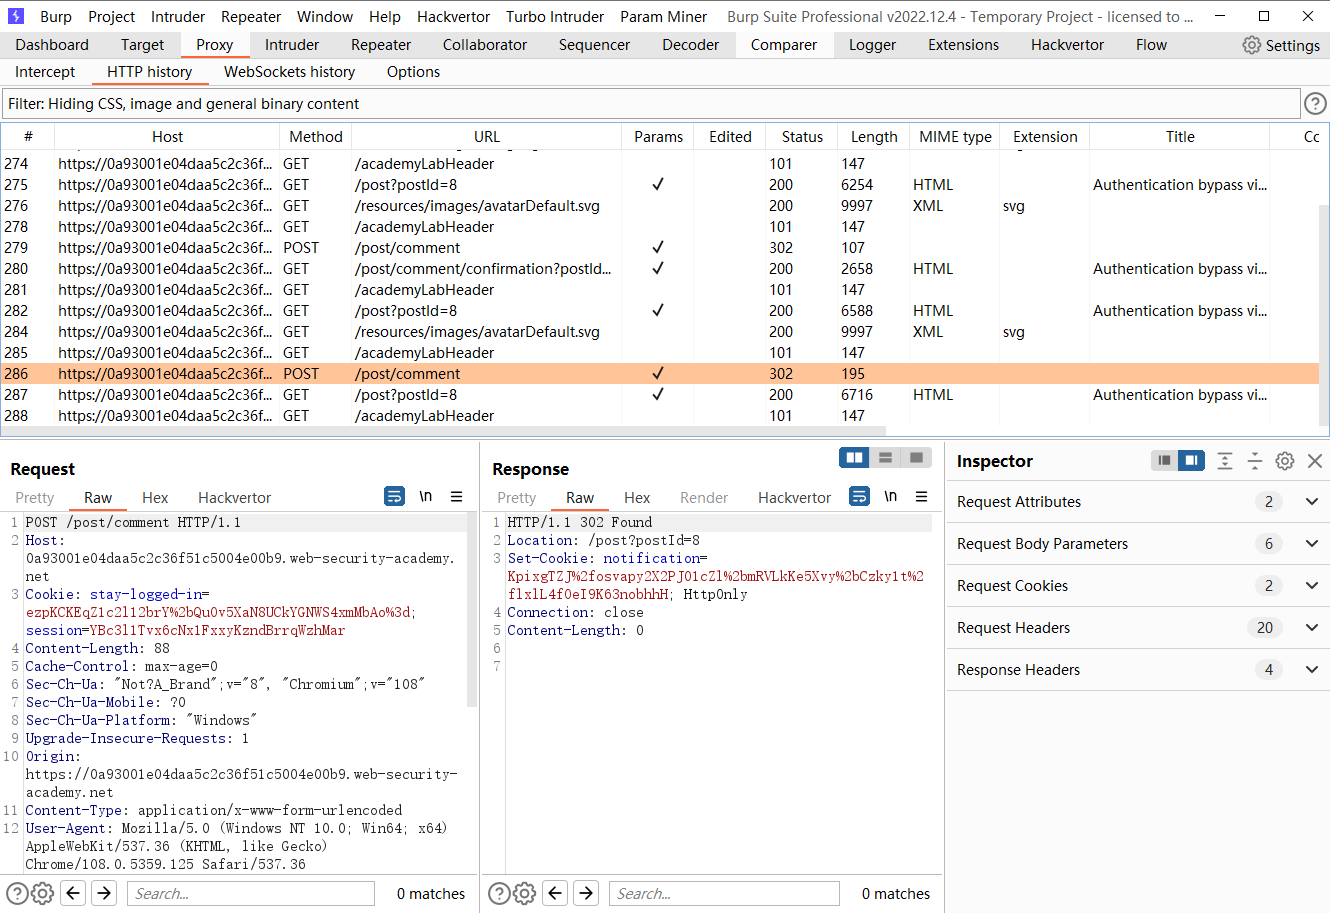Open the Project menu

pyautogui.click(x=111, y=16)
